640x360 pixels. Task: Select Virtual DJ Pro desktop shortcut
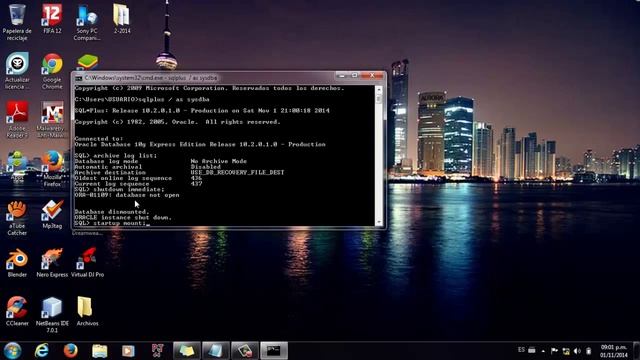87,263
